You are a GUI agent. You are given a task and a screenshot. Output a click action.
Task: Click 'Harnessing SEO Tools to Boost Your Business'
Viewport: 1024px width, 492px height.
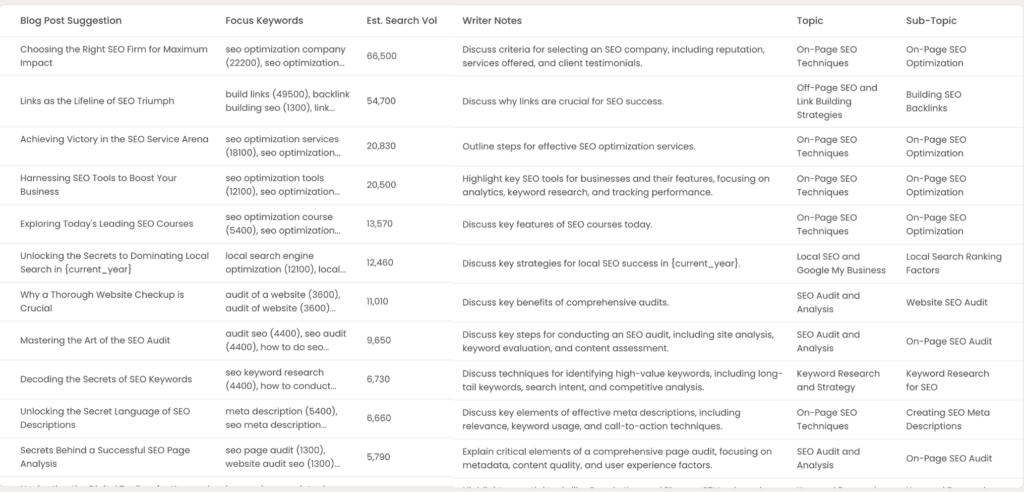[98, 185]
